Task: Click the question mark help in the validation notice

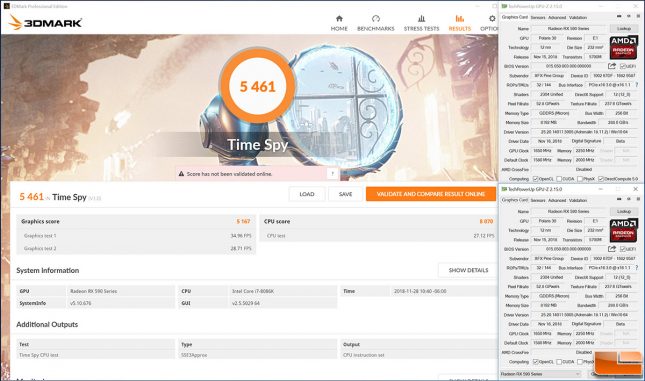Action: pyautogui.click(x=332, y=174)
